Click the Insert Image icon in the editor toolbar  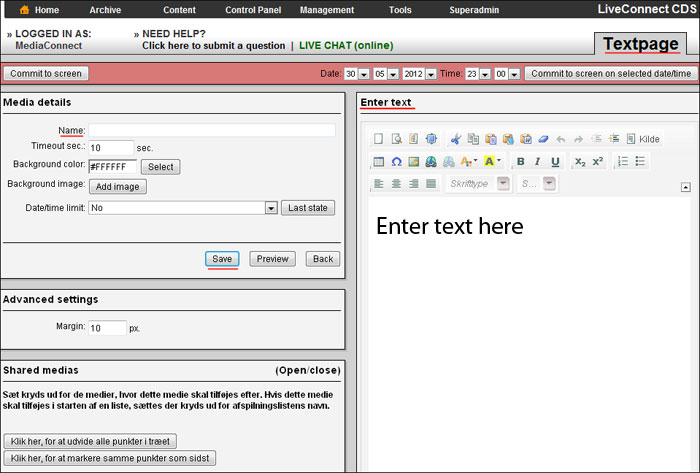(414, 162)
